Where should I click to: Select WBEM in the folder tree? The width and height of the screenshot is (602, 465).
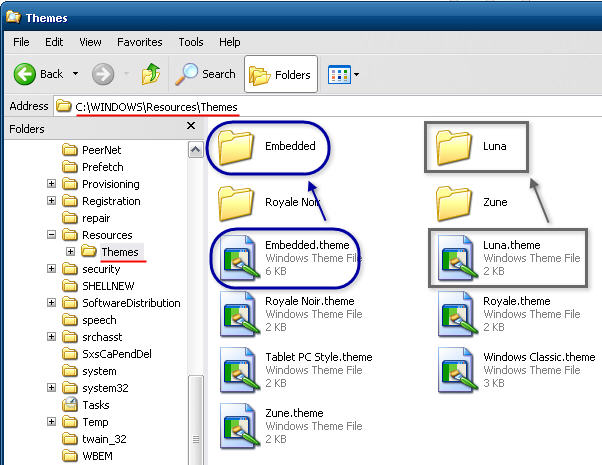tap(97, 456)
